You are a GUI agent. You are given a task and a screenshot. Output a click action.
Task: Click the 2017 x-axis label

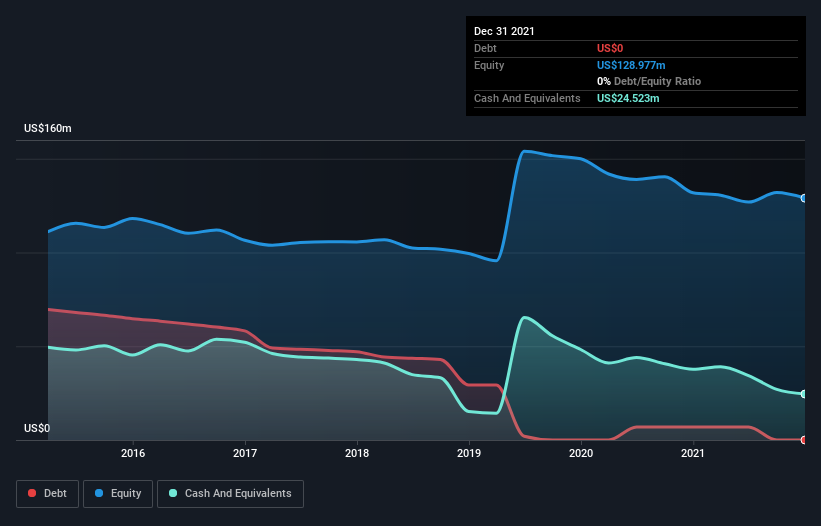point(245,453)
